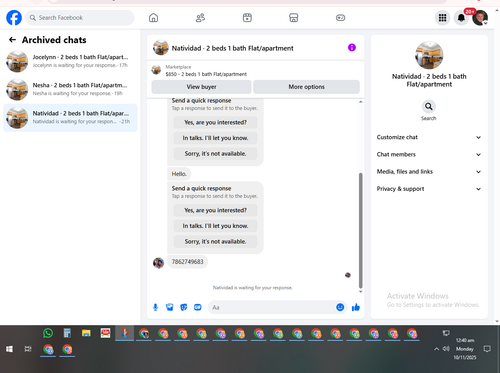This screenshot has width=500, height=373.
Task: Click the chat scroll-down arrow
Action: click(360, 292)
